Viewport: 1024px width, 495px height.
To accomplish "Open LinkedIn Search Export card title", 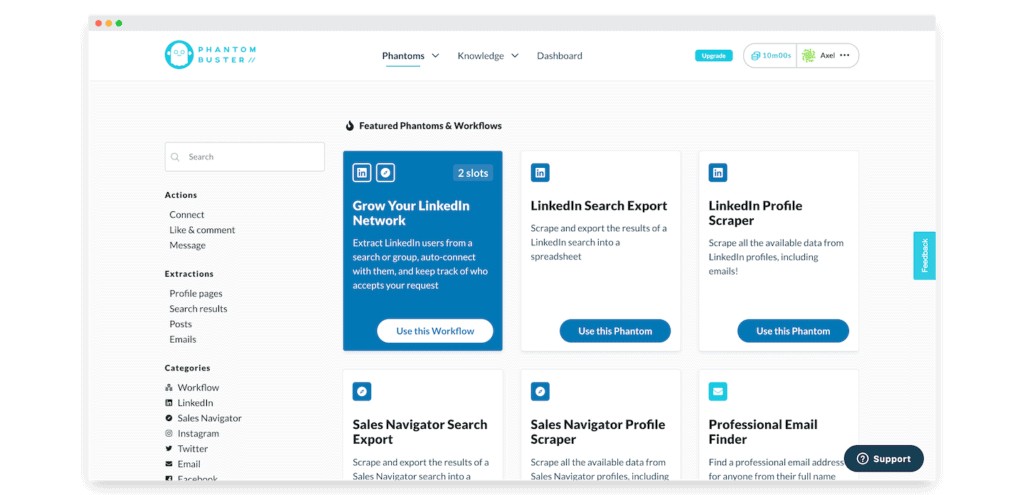I will coord(599,206).
